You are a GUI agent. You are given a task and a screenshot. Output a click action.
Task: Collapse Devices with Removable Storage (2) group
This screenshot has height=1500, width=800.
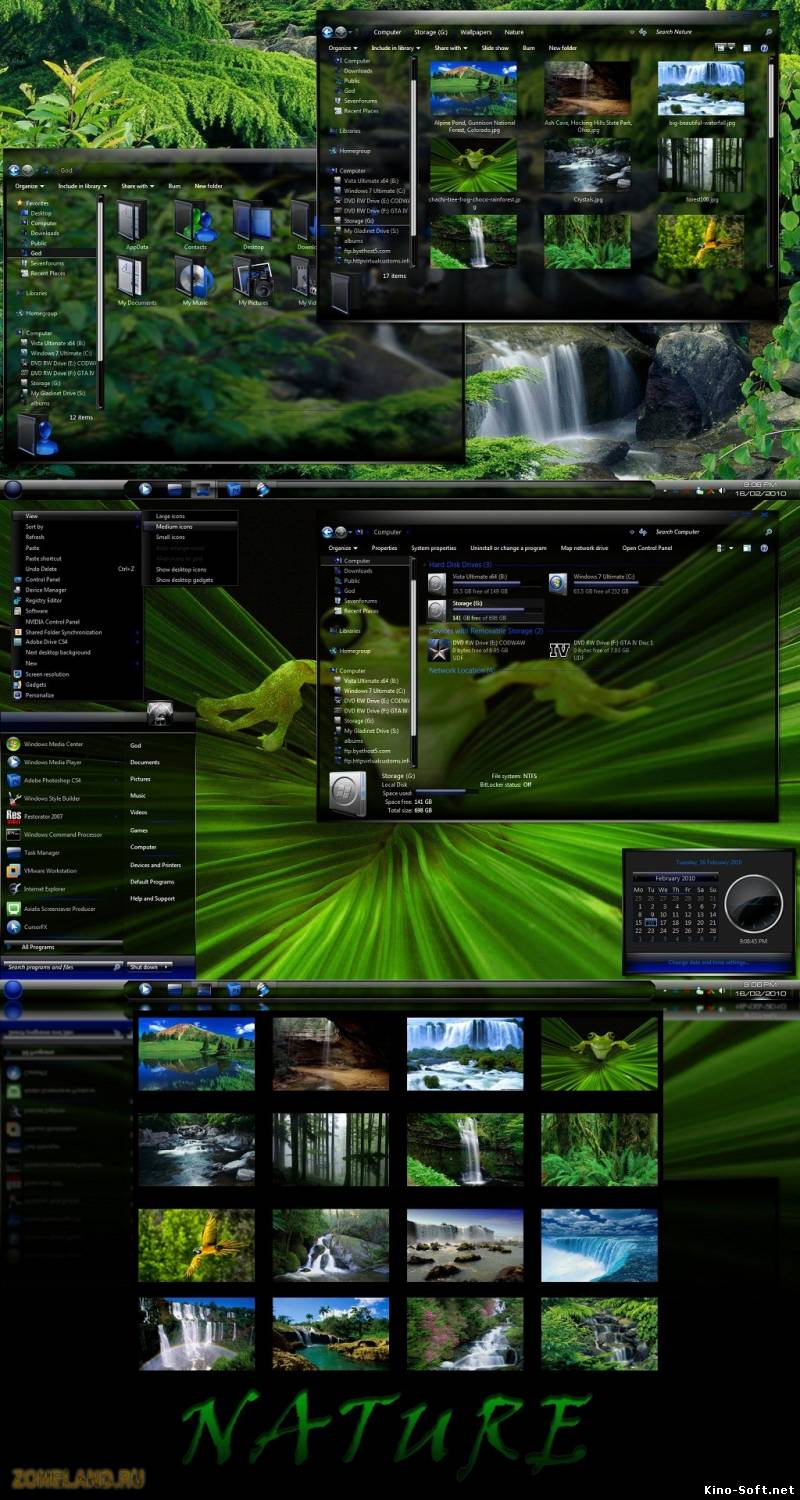click(485, 631)
